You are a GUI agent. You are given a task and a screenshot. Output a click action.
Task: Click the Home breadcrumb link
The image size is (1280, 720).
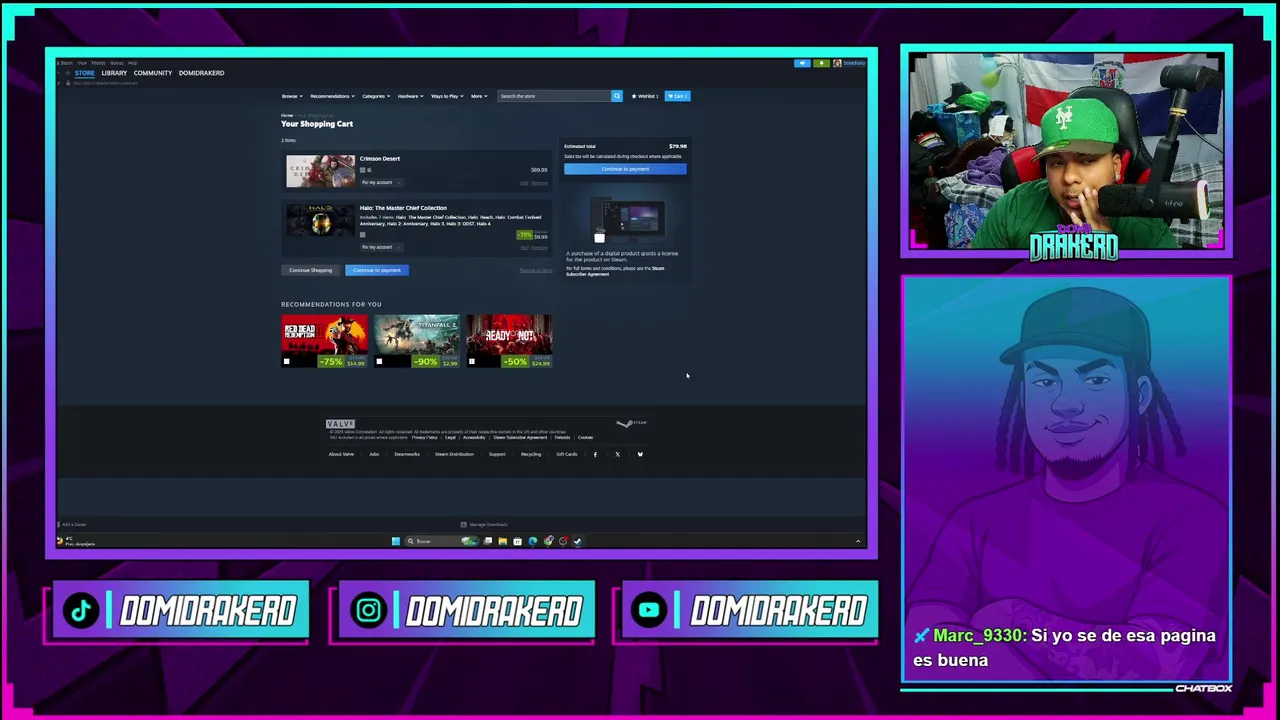click(x=287, y=116)
